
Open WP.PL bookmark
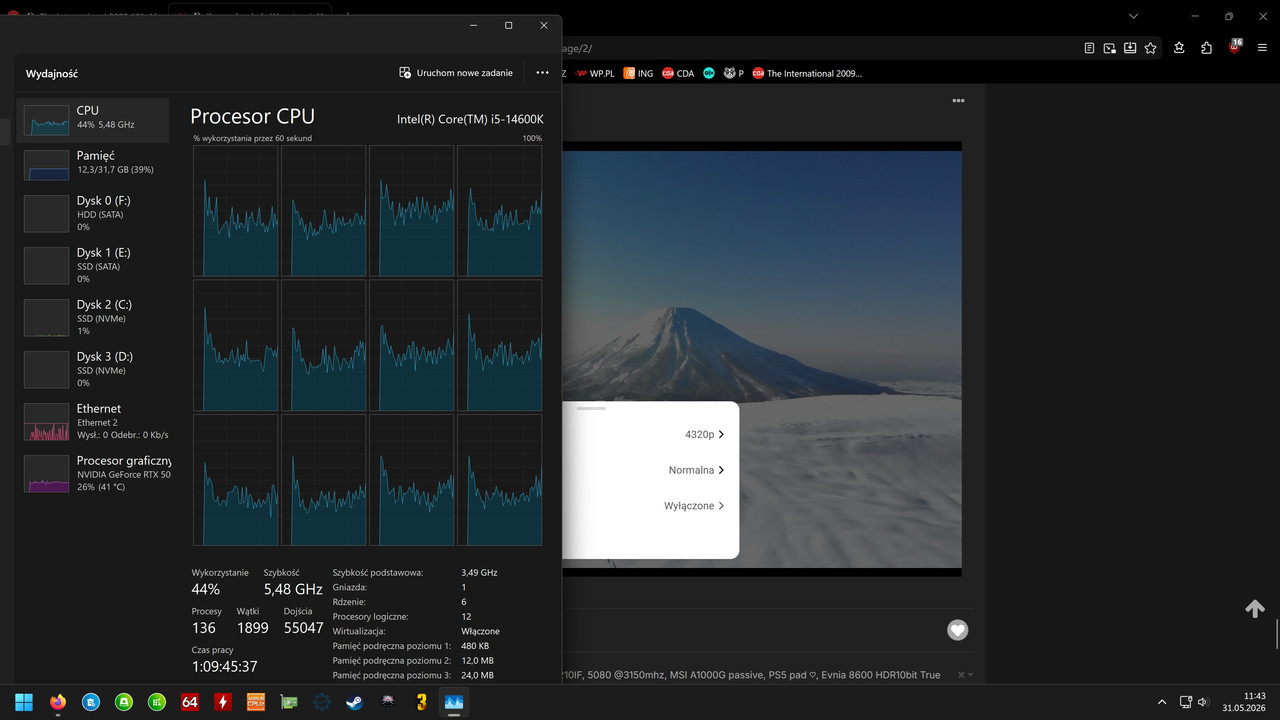(x=595, y=73)
